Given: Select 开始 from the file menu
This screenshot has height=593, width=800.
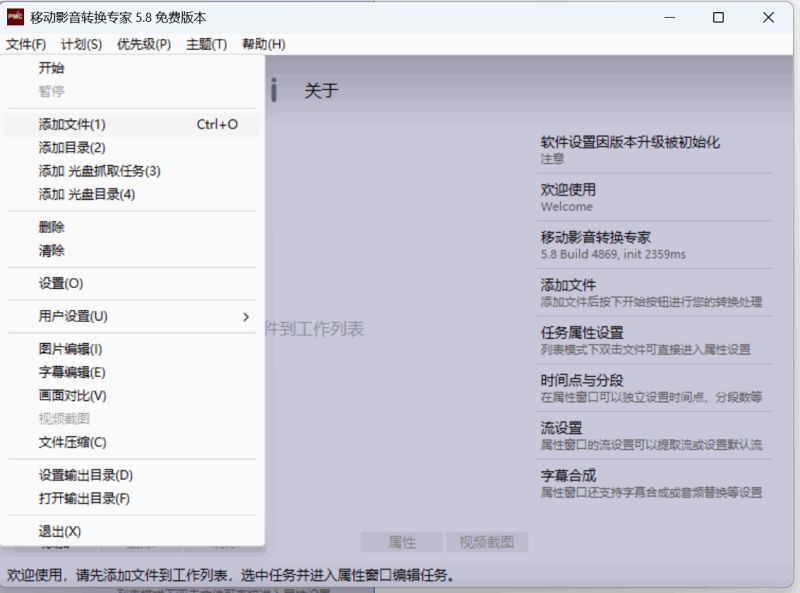Looking at the screenshot, I should click(x=132, y=68).
